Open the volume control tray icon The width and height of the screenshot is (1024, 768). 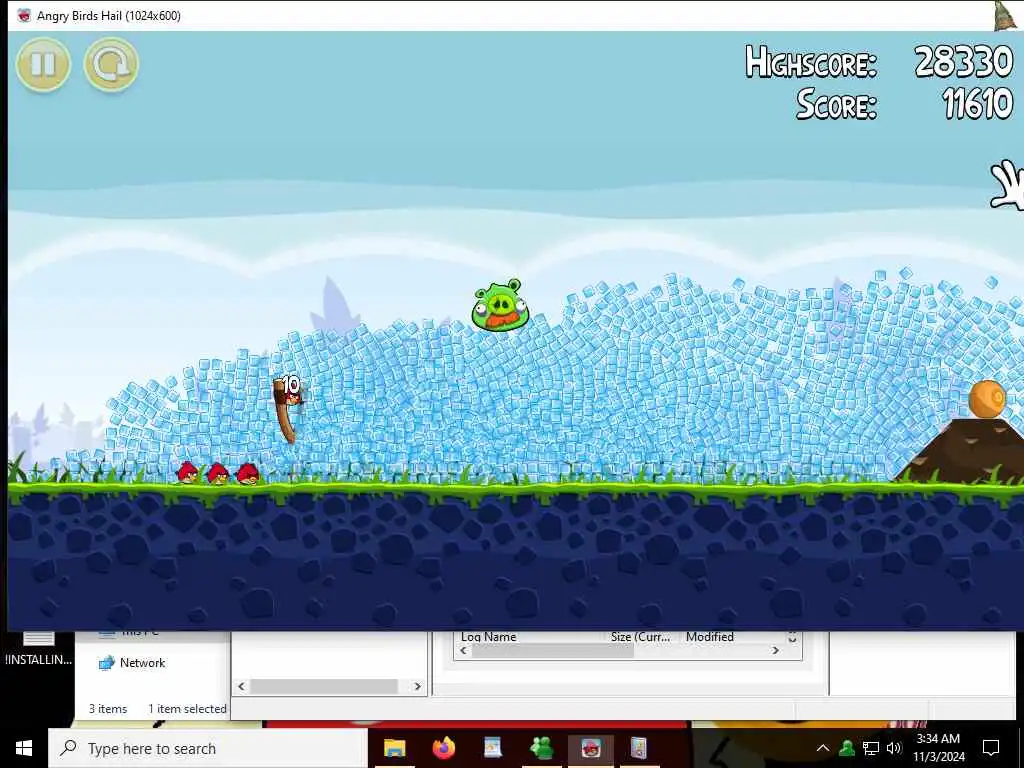click(x=894, y=748)
